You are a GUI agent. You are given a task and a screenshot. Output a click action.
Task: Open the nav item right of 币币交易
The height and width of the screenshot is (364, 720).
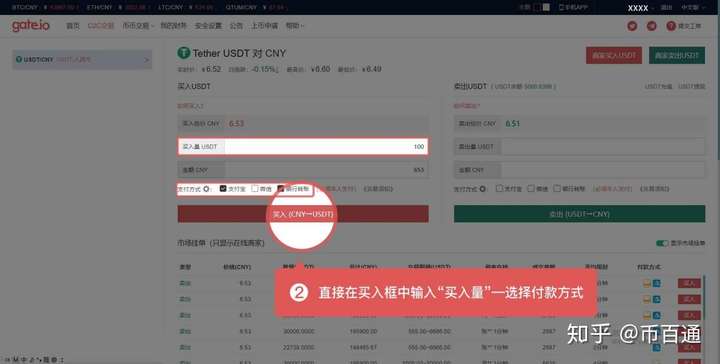click(174, 26)
